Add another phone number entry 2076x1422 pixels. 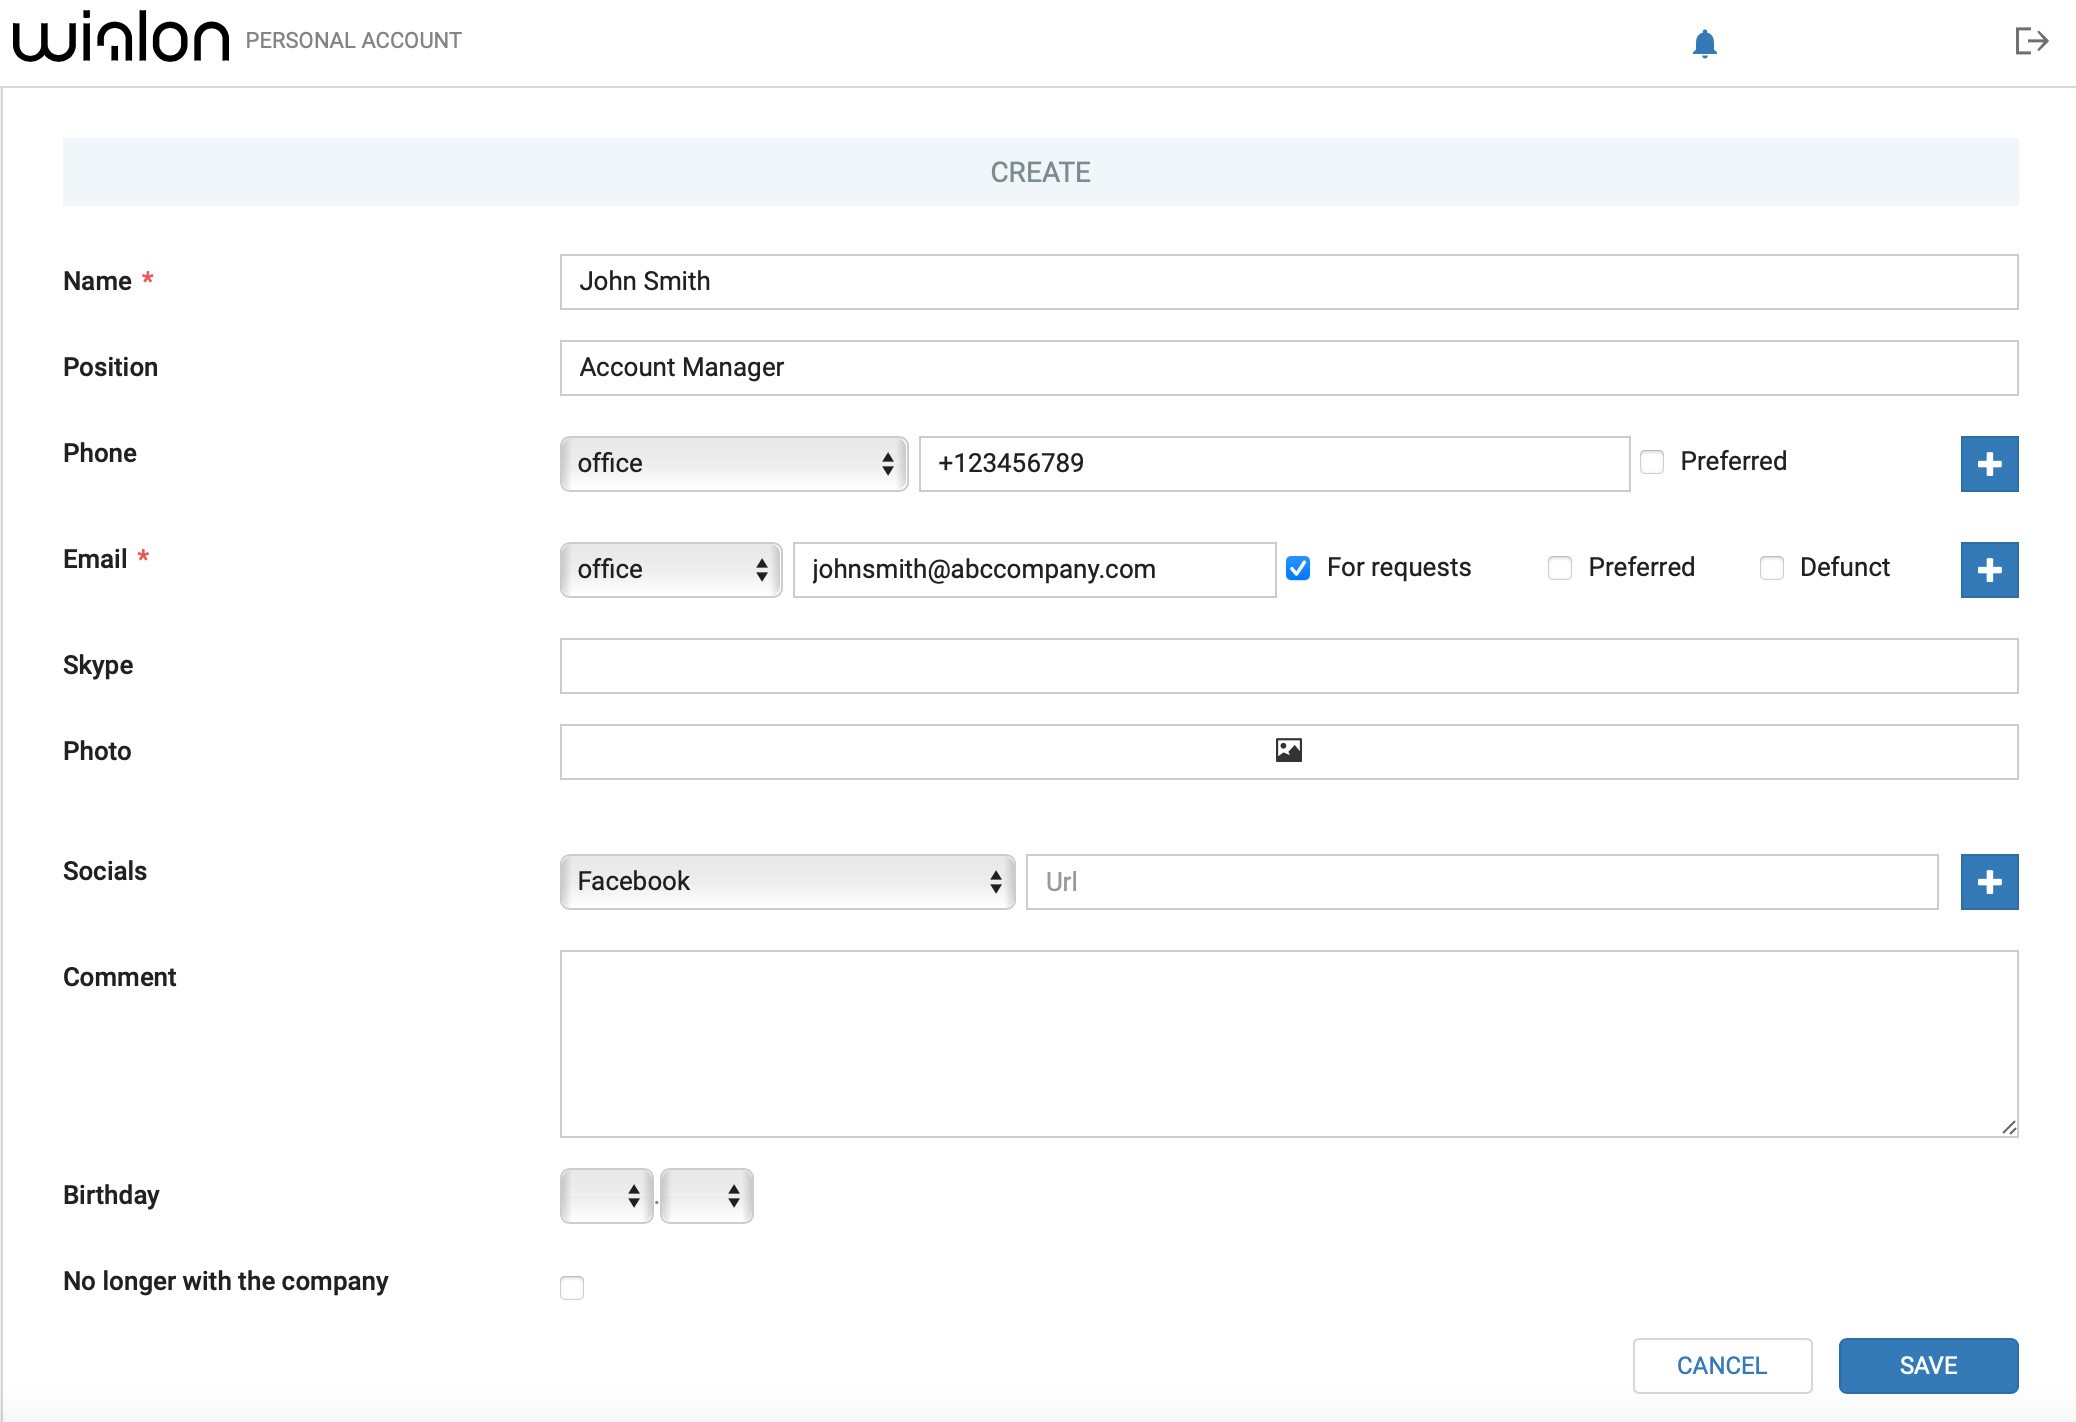(1989, 463)
